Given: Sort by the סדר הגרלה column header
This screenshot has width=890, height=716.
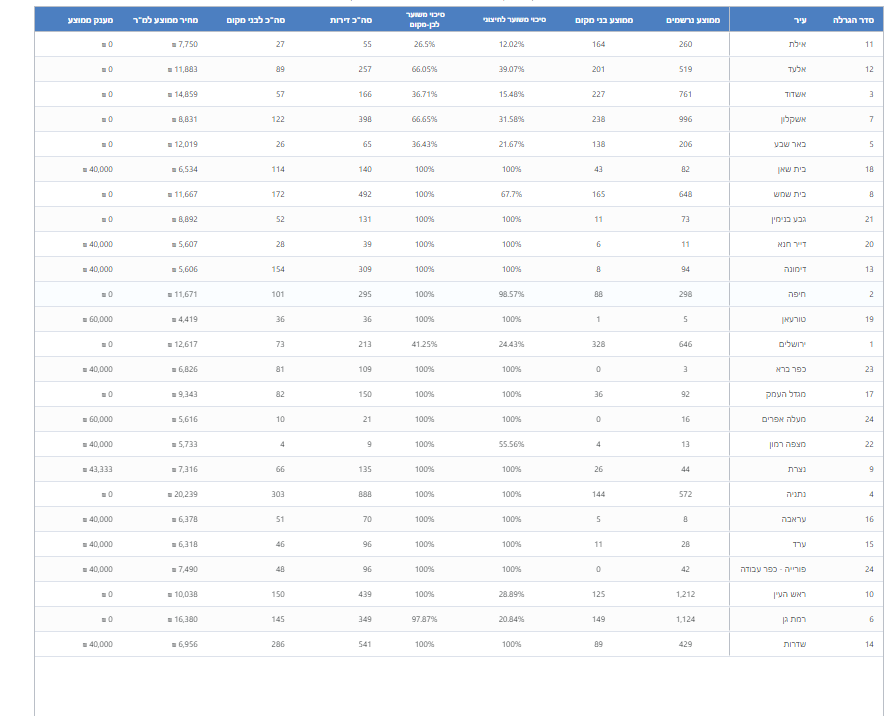Looking at the screenshot, I should pyautogui.click(x=853, y=20).
